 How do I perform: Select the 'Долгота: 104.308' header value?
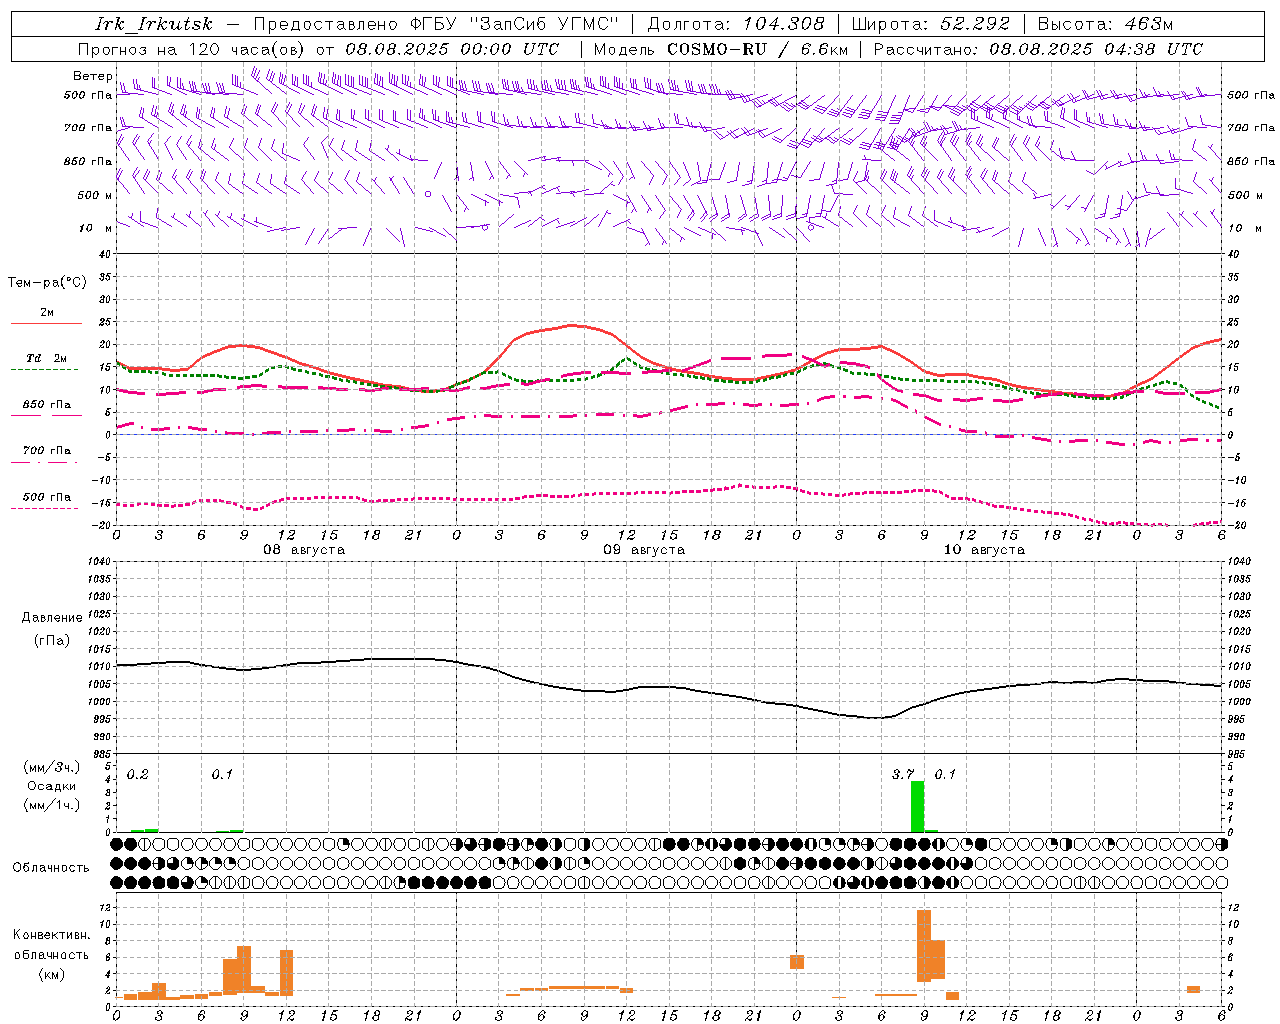pyautogui.click(x=736, y=24)
